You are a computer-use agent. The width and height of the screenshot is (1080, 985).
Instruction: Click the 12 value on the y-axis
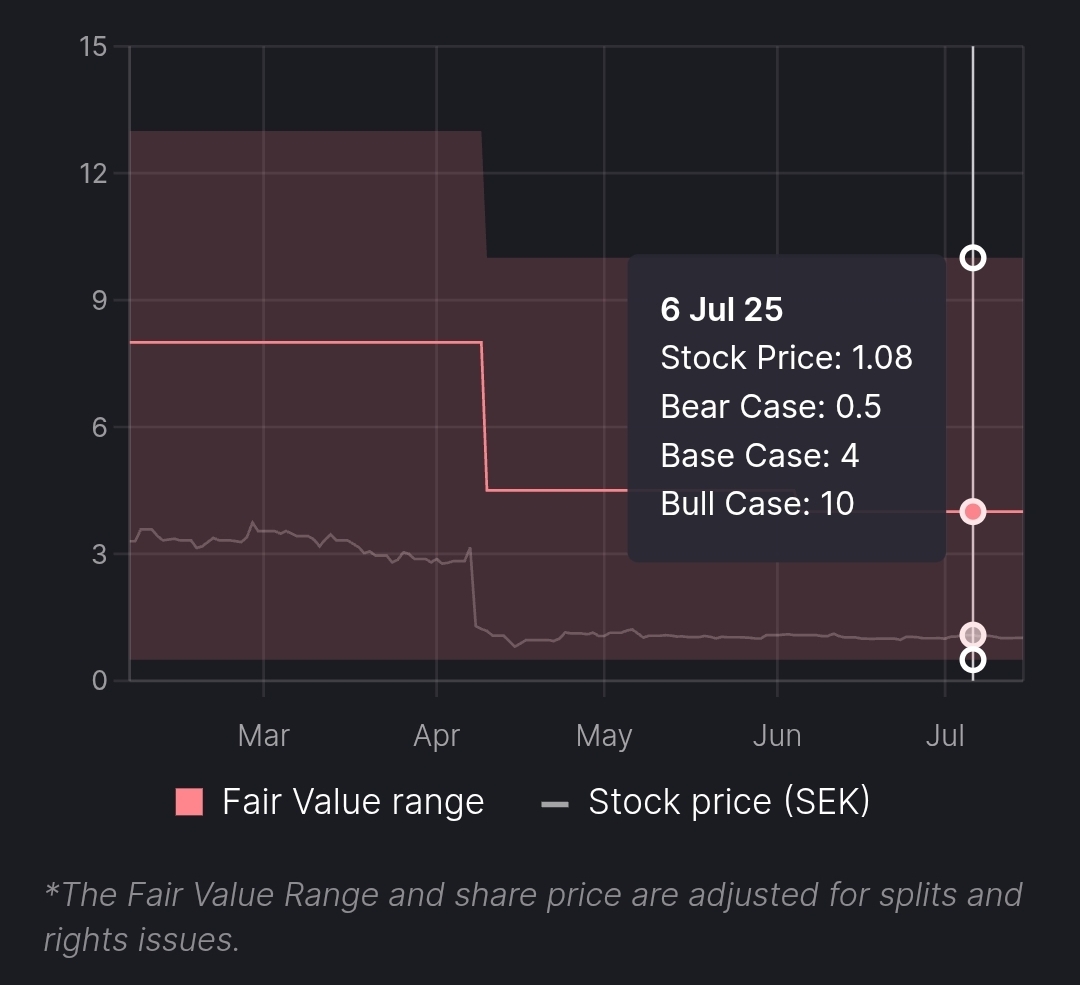[95, 174]
